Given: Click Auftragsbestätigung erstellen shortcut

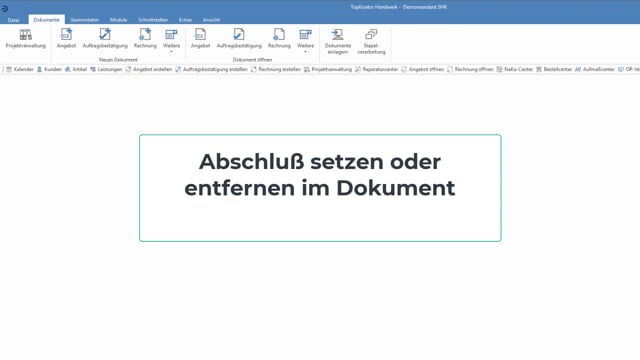Looking at the screenshot, I should coord(211,69).
